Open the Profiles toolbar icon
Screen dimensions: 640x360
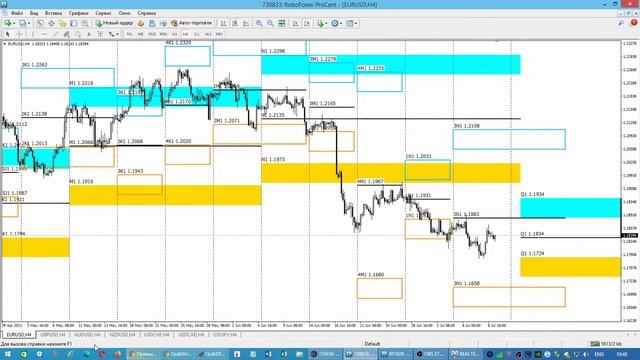point(22,23)
